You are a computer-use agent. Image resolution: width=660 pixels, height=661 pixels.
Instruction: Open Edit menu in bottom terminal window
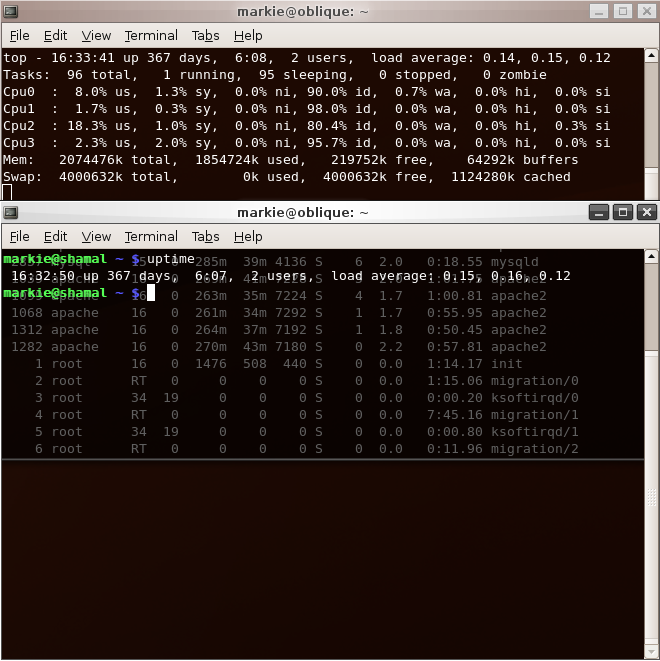click(56, 237)
